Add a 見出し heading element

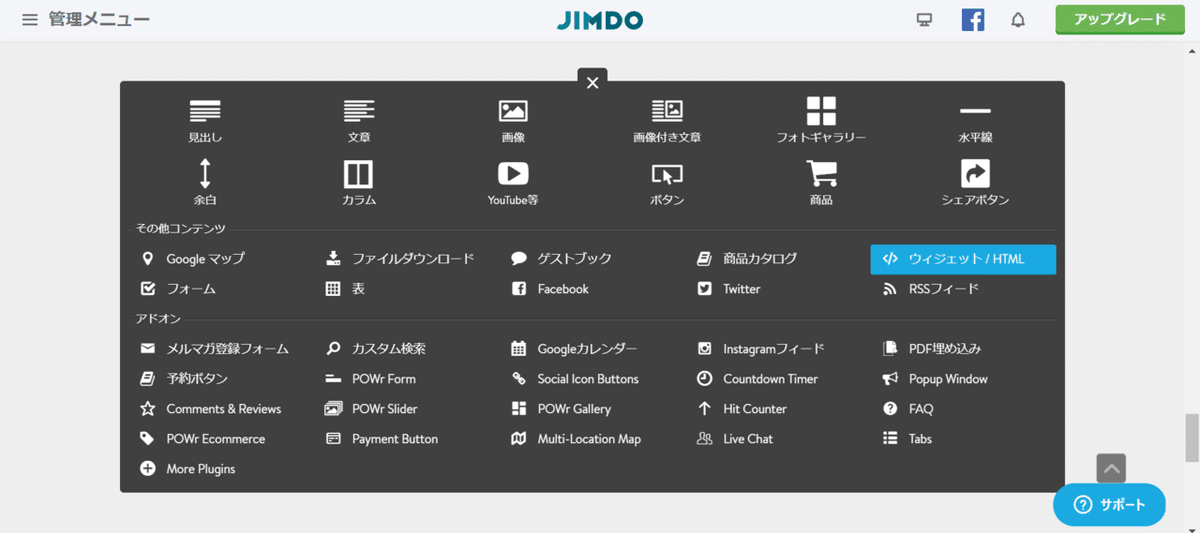point(205,121)
